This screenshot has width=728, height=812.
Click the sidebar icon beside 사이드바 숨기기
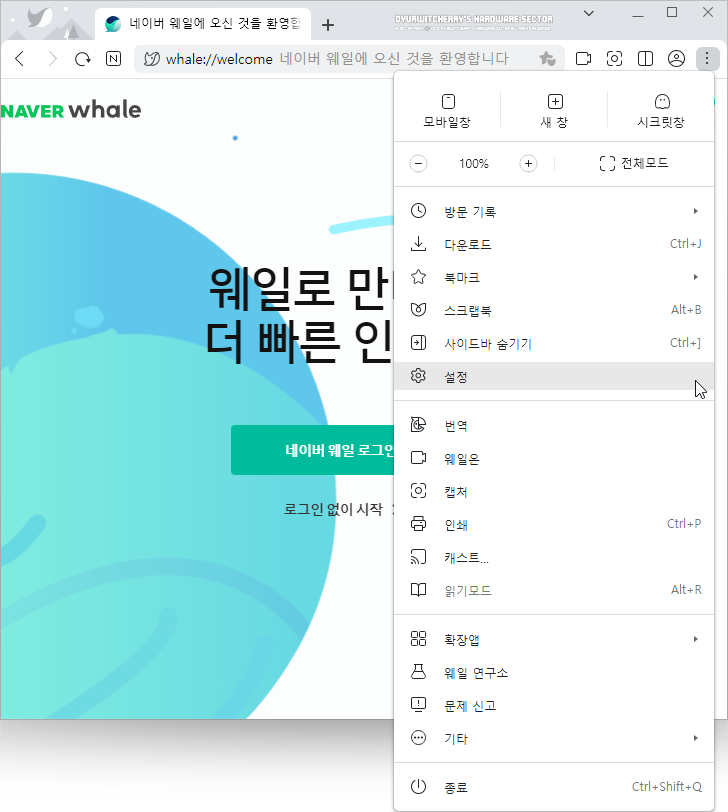click(x=418, y=343)
